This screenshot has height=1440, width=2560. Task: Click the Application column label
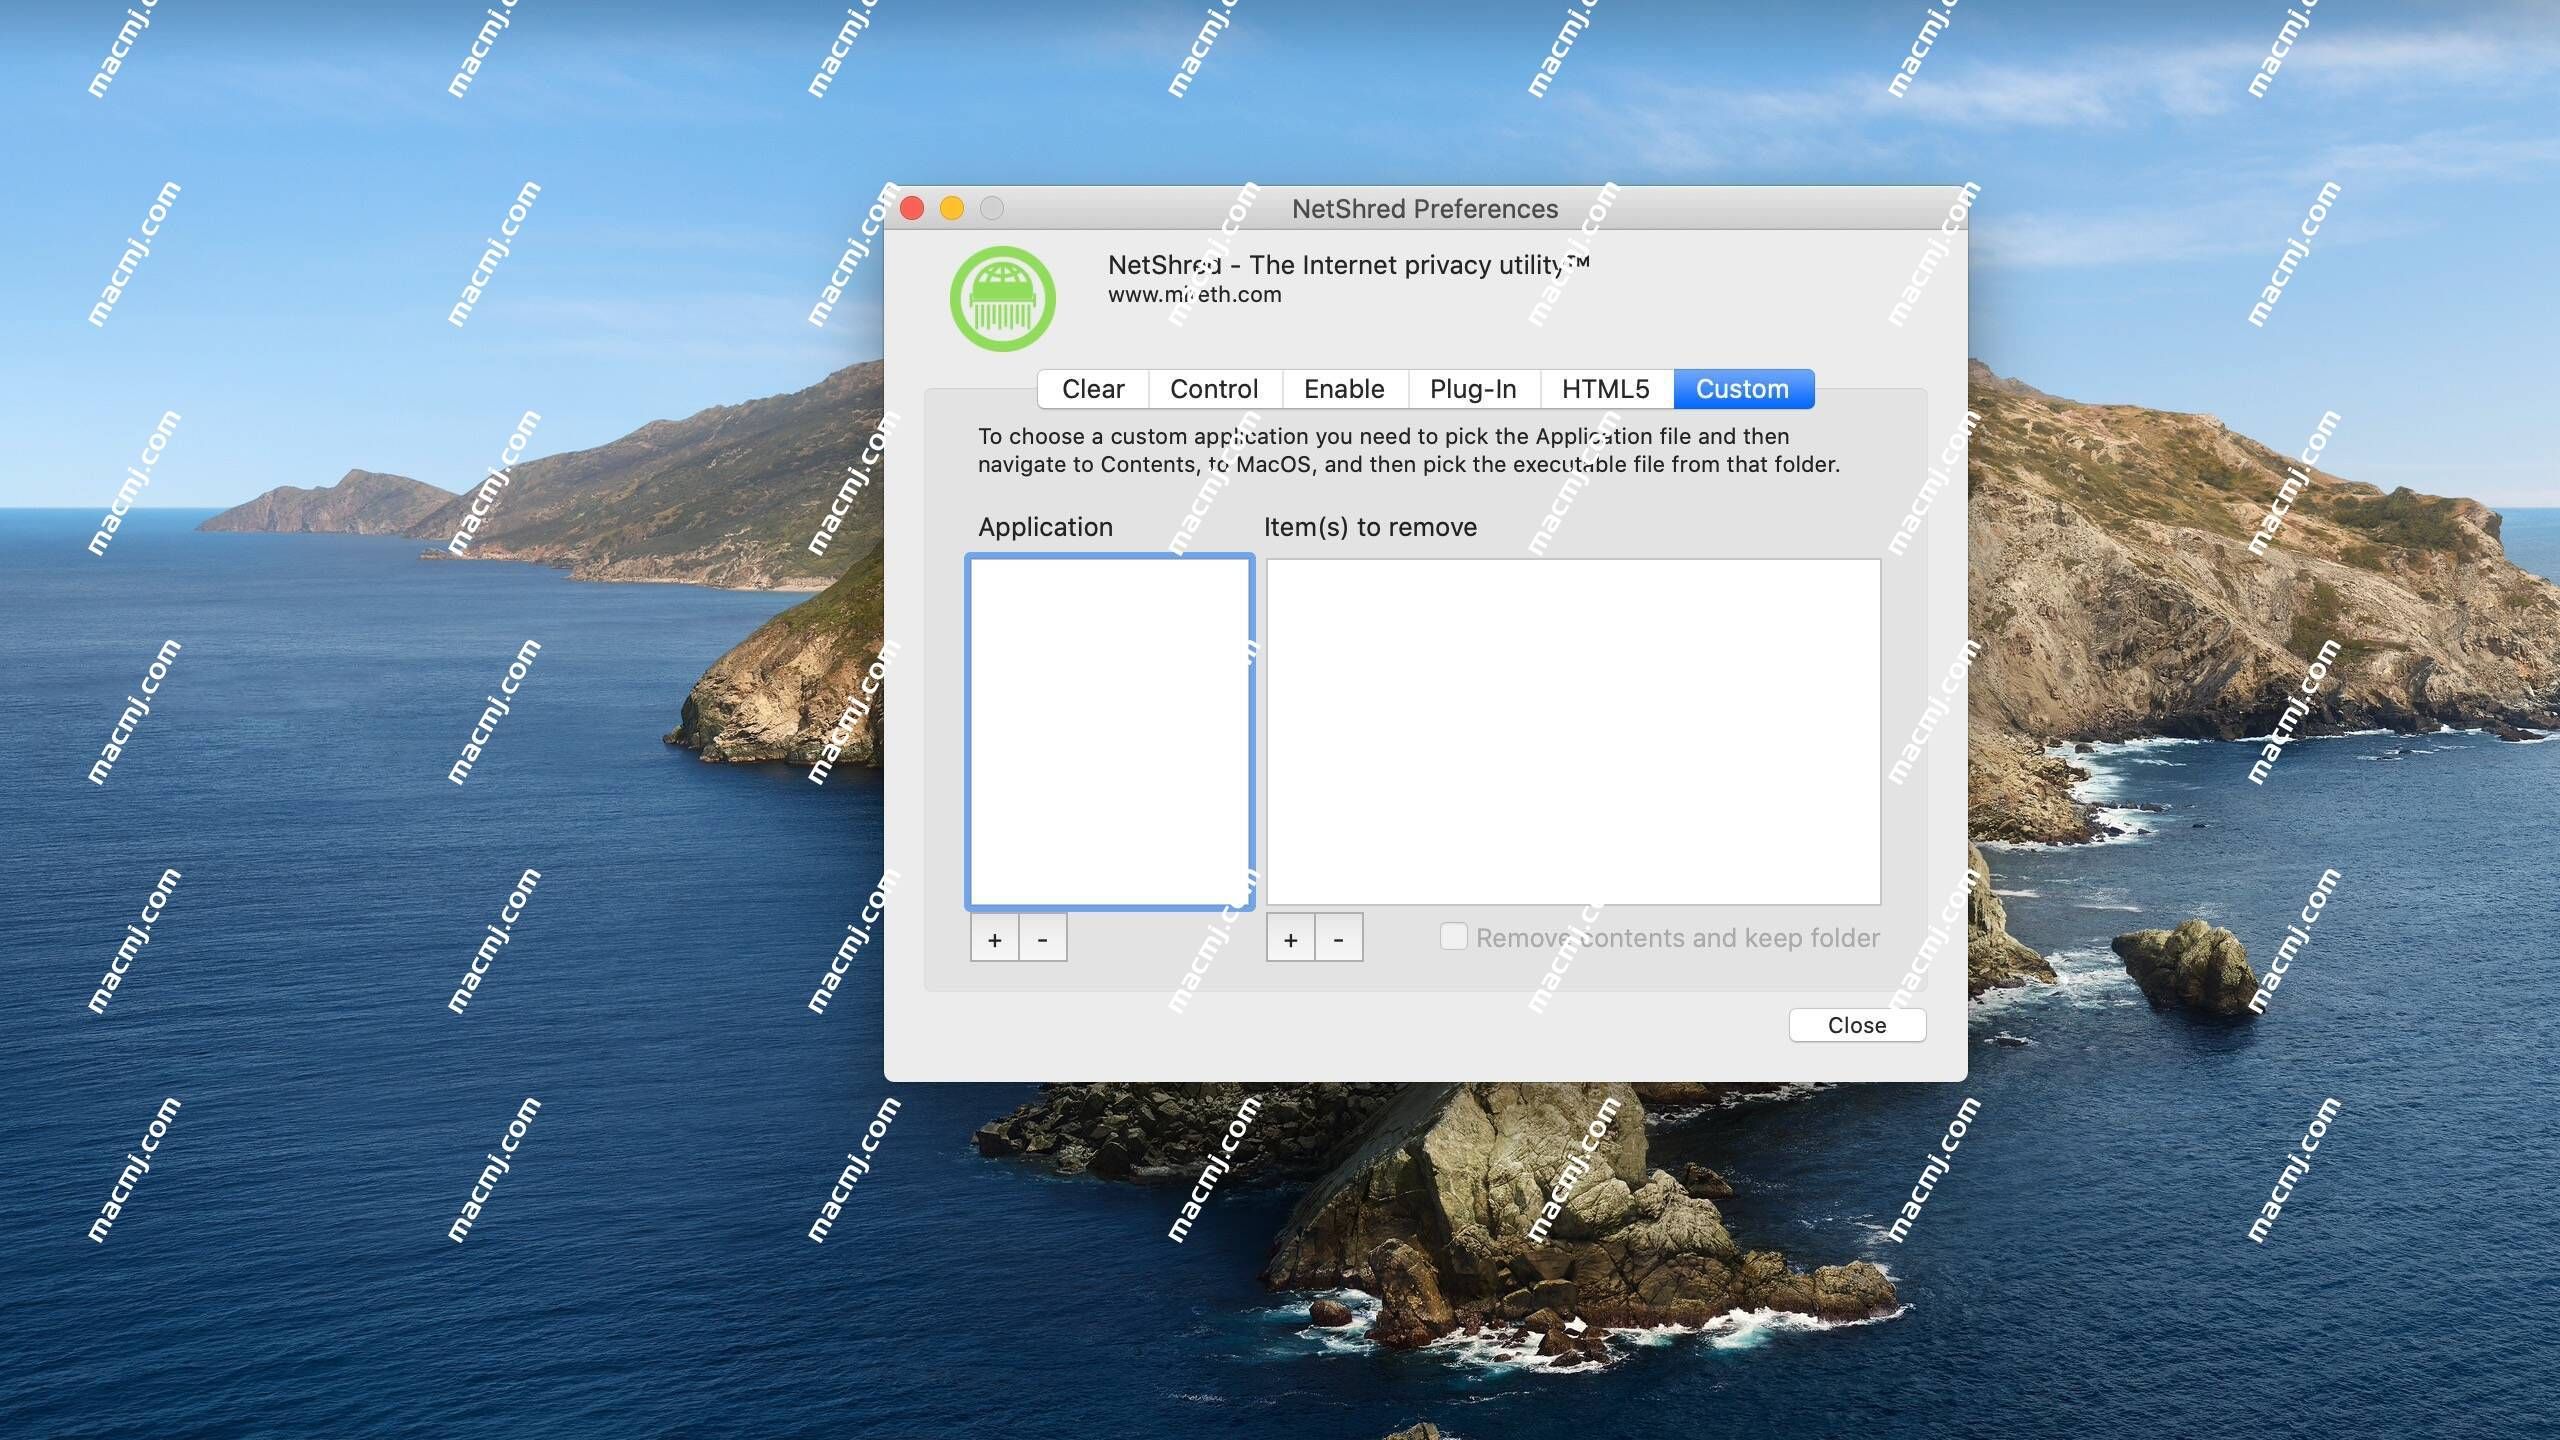pyautogui.click(x=1045, y=527)
